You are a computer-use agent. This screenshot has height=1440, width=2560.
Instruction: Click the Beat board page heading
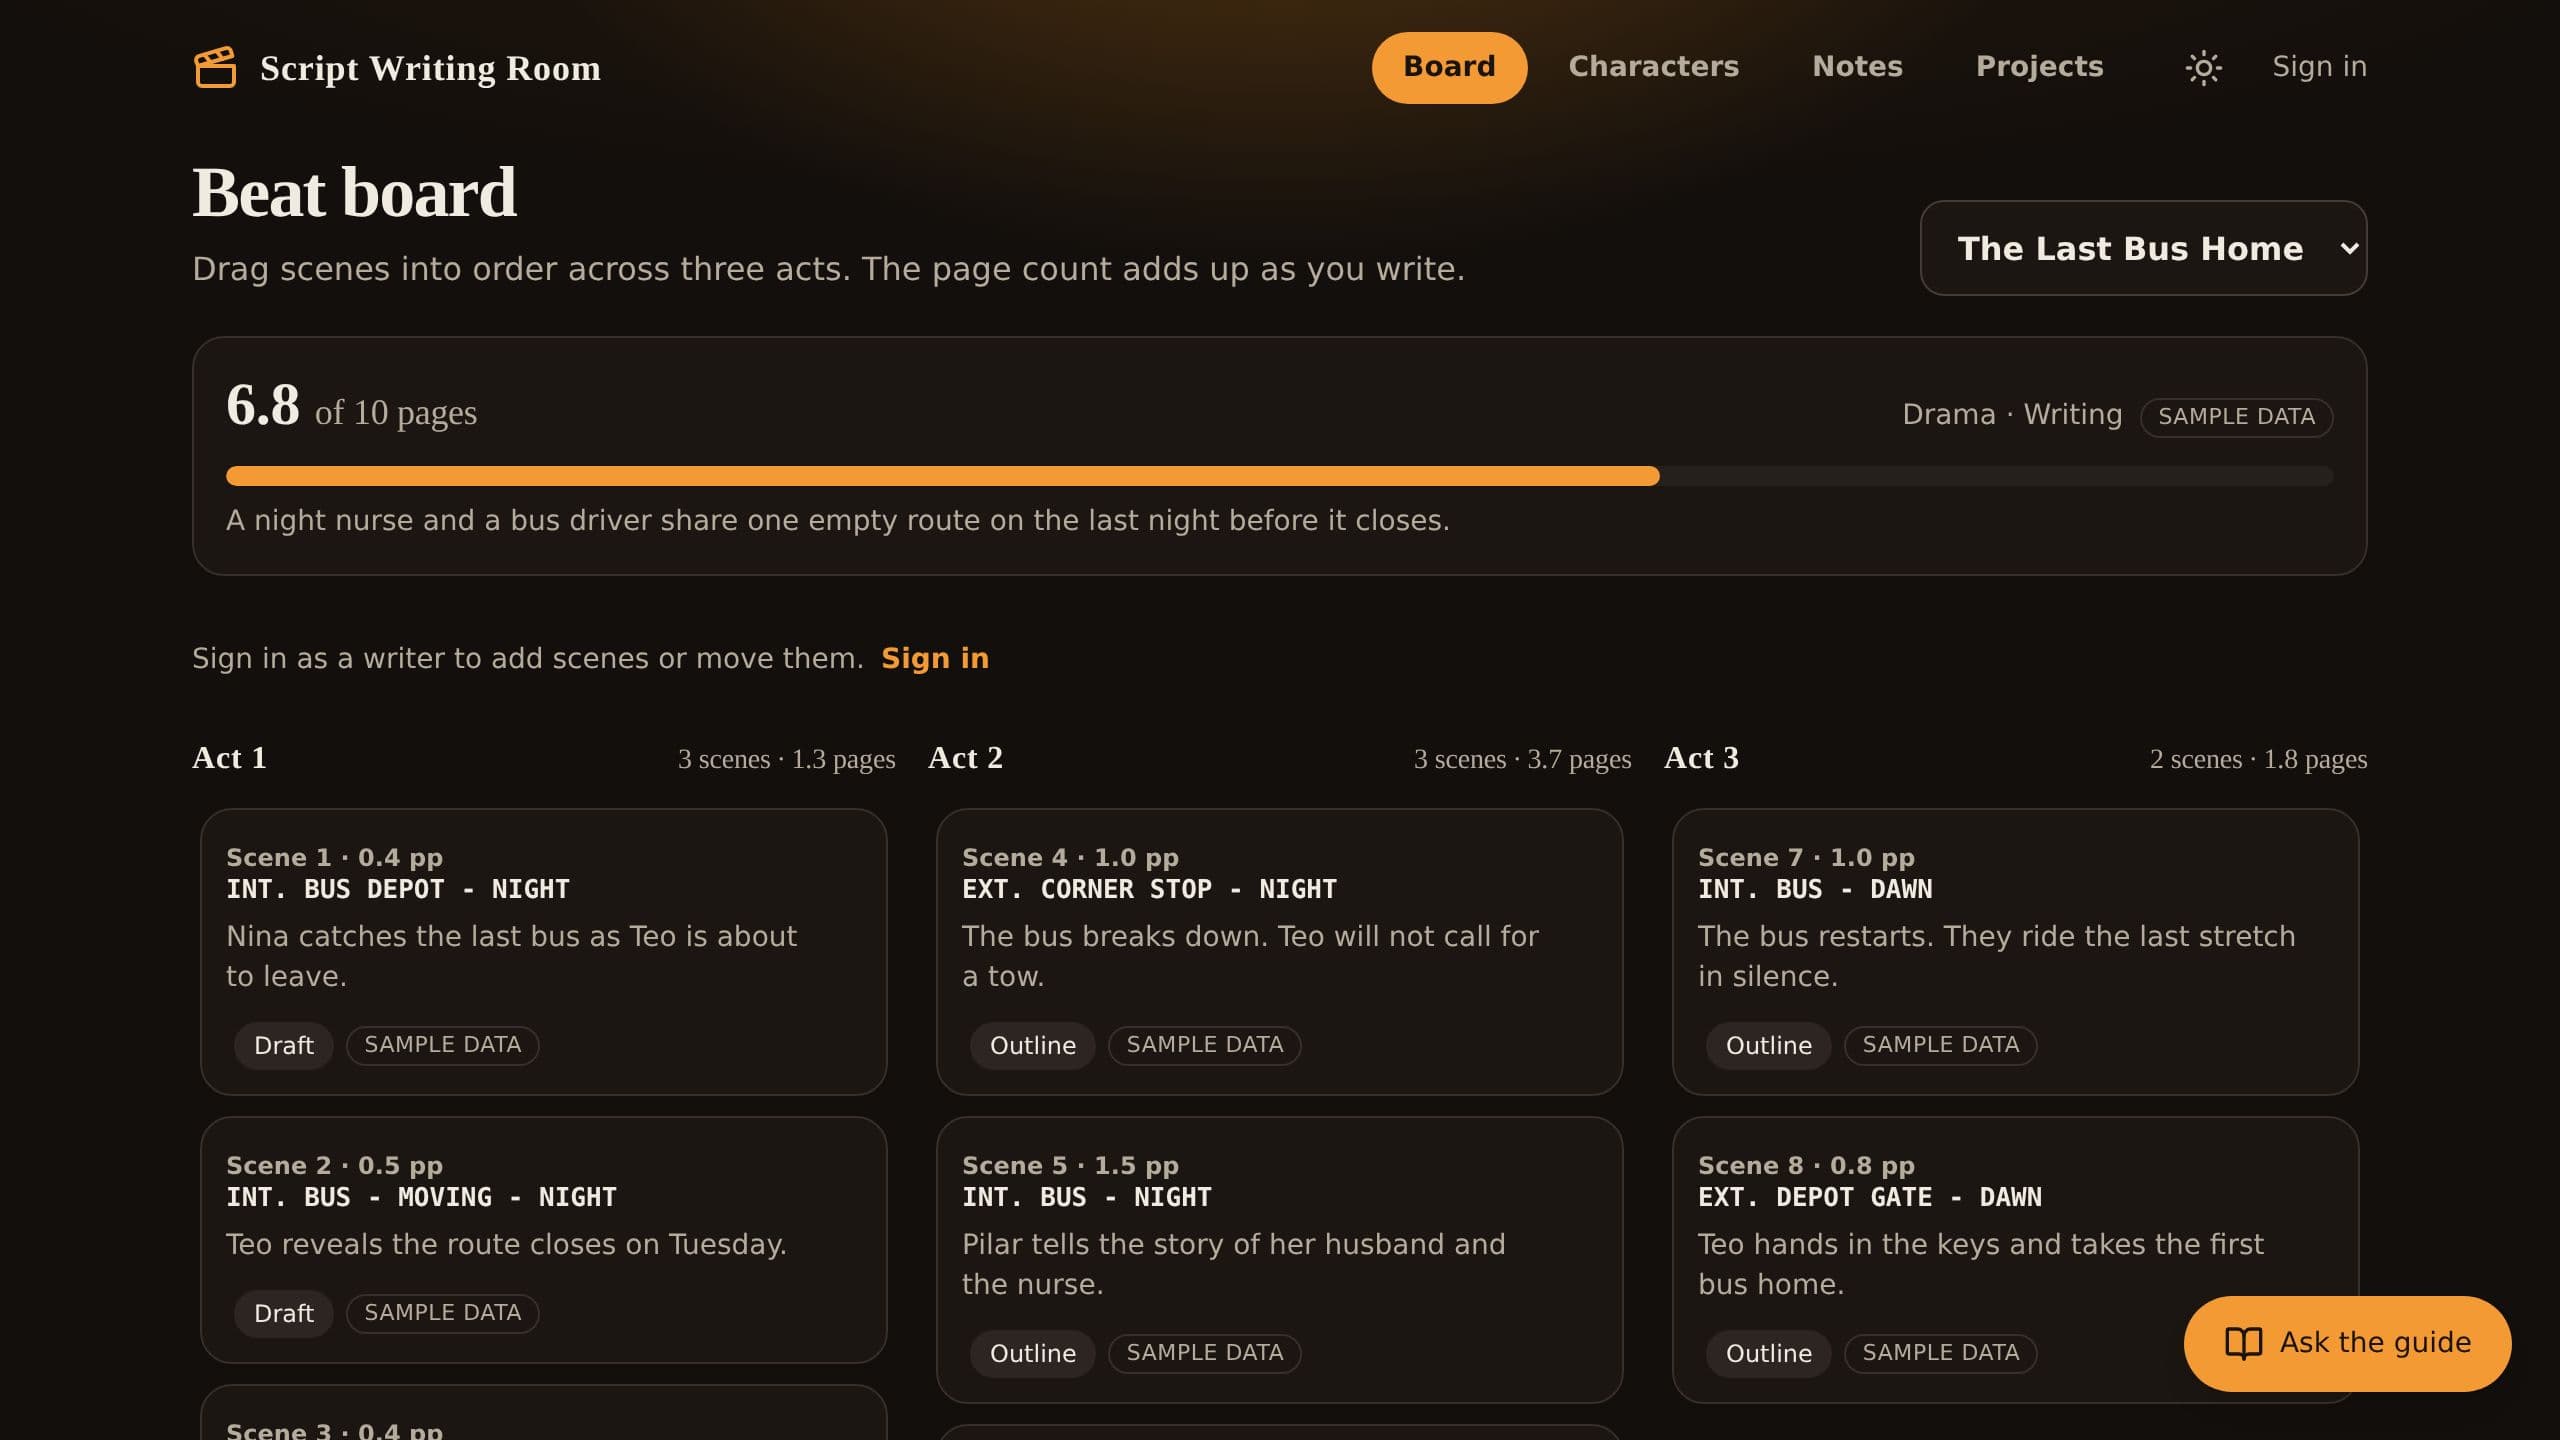click(354, 192)
